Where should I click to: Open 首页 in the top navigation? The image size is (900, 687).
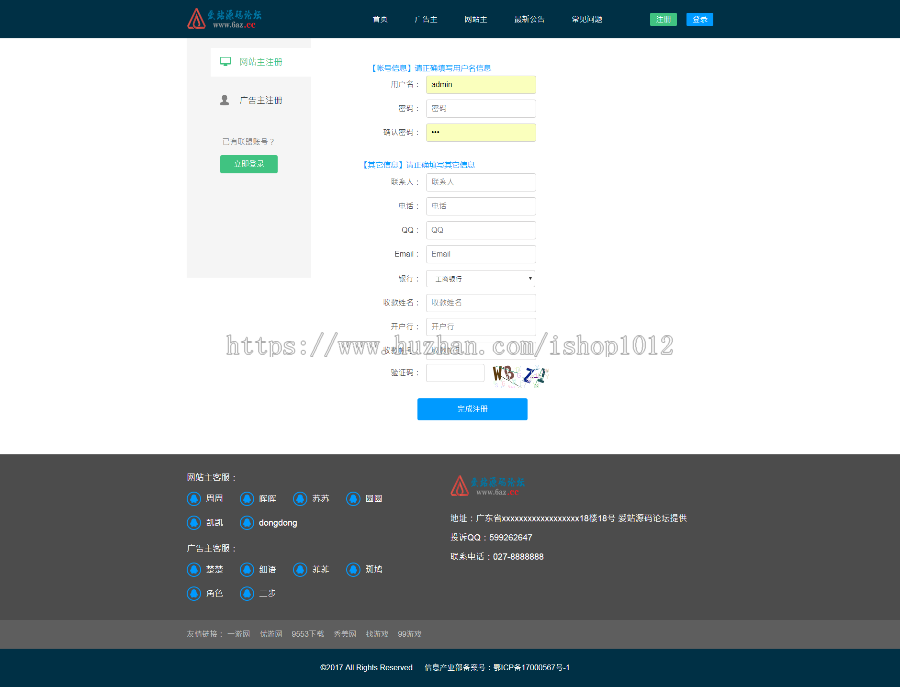click(x=380, y=20)
